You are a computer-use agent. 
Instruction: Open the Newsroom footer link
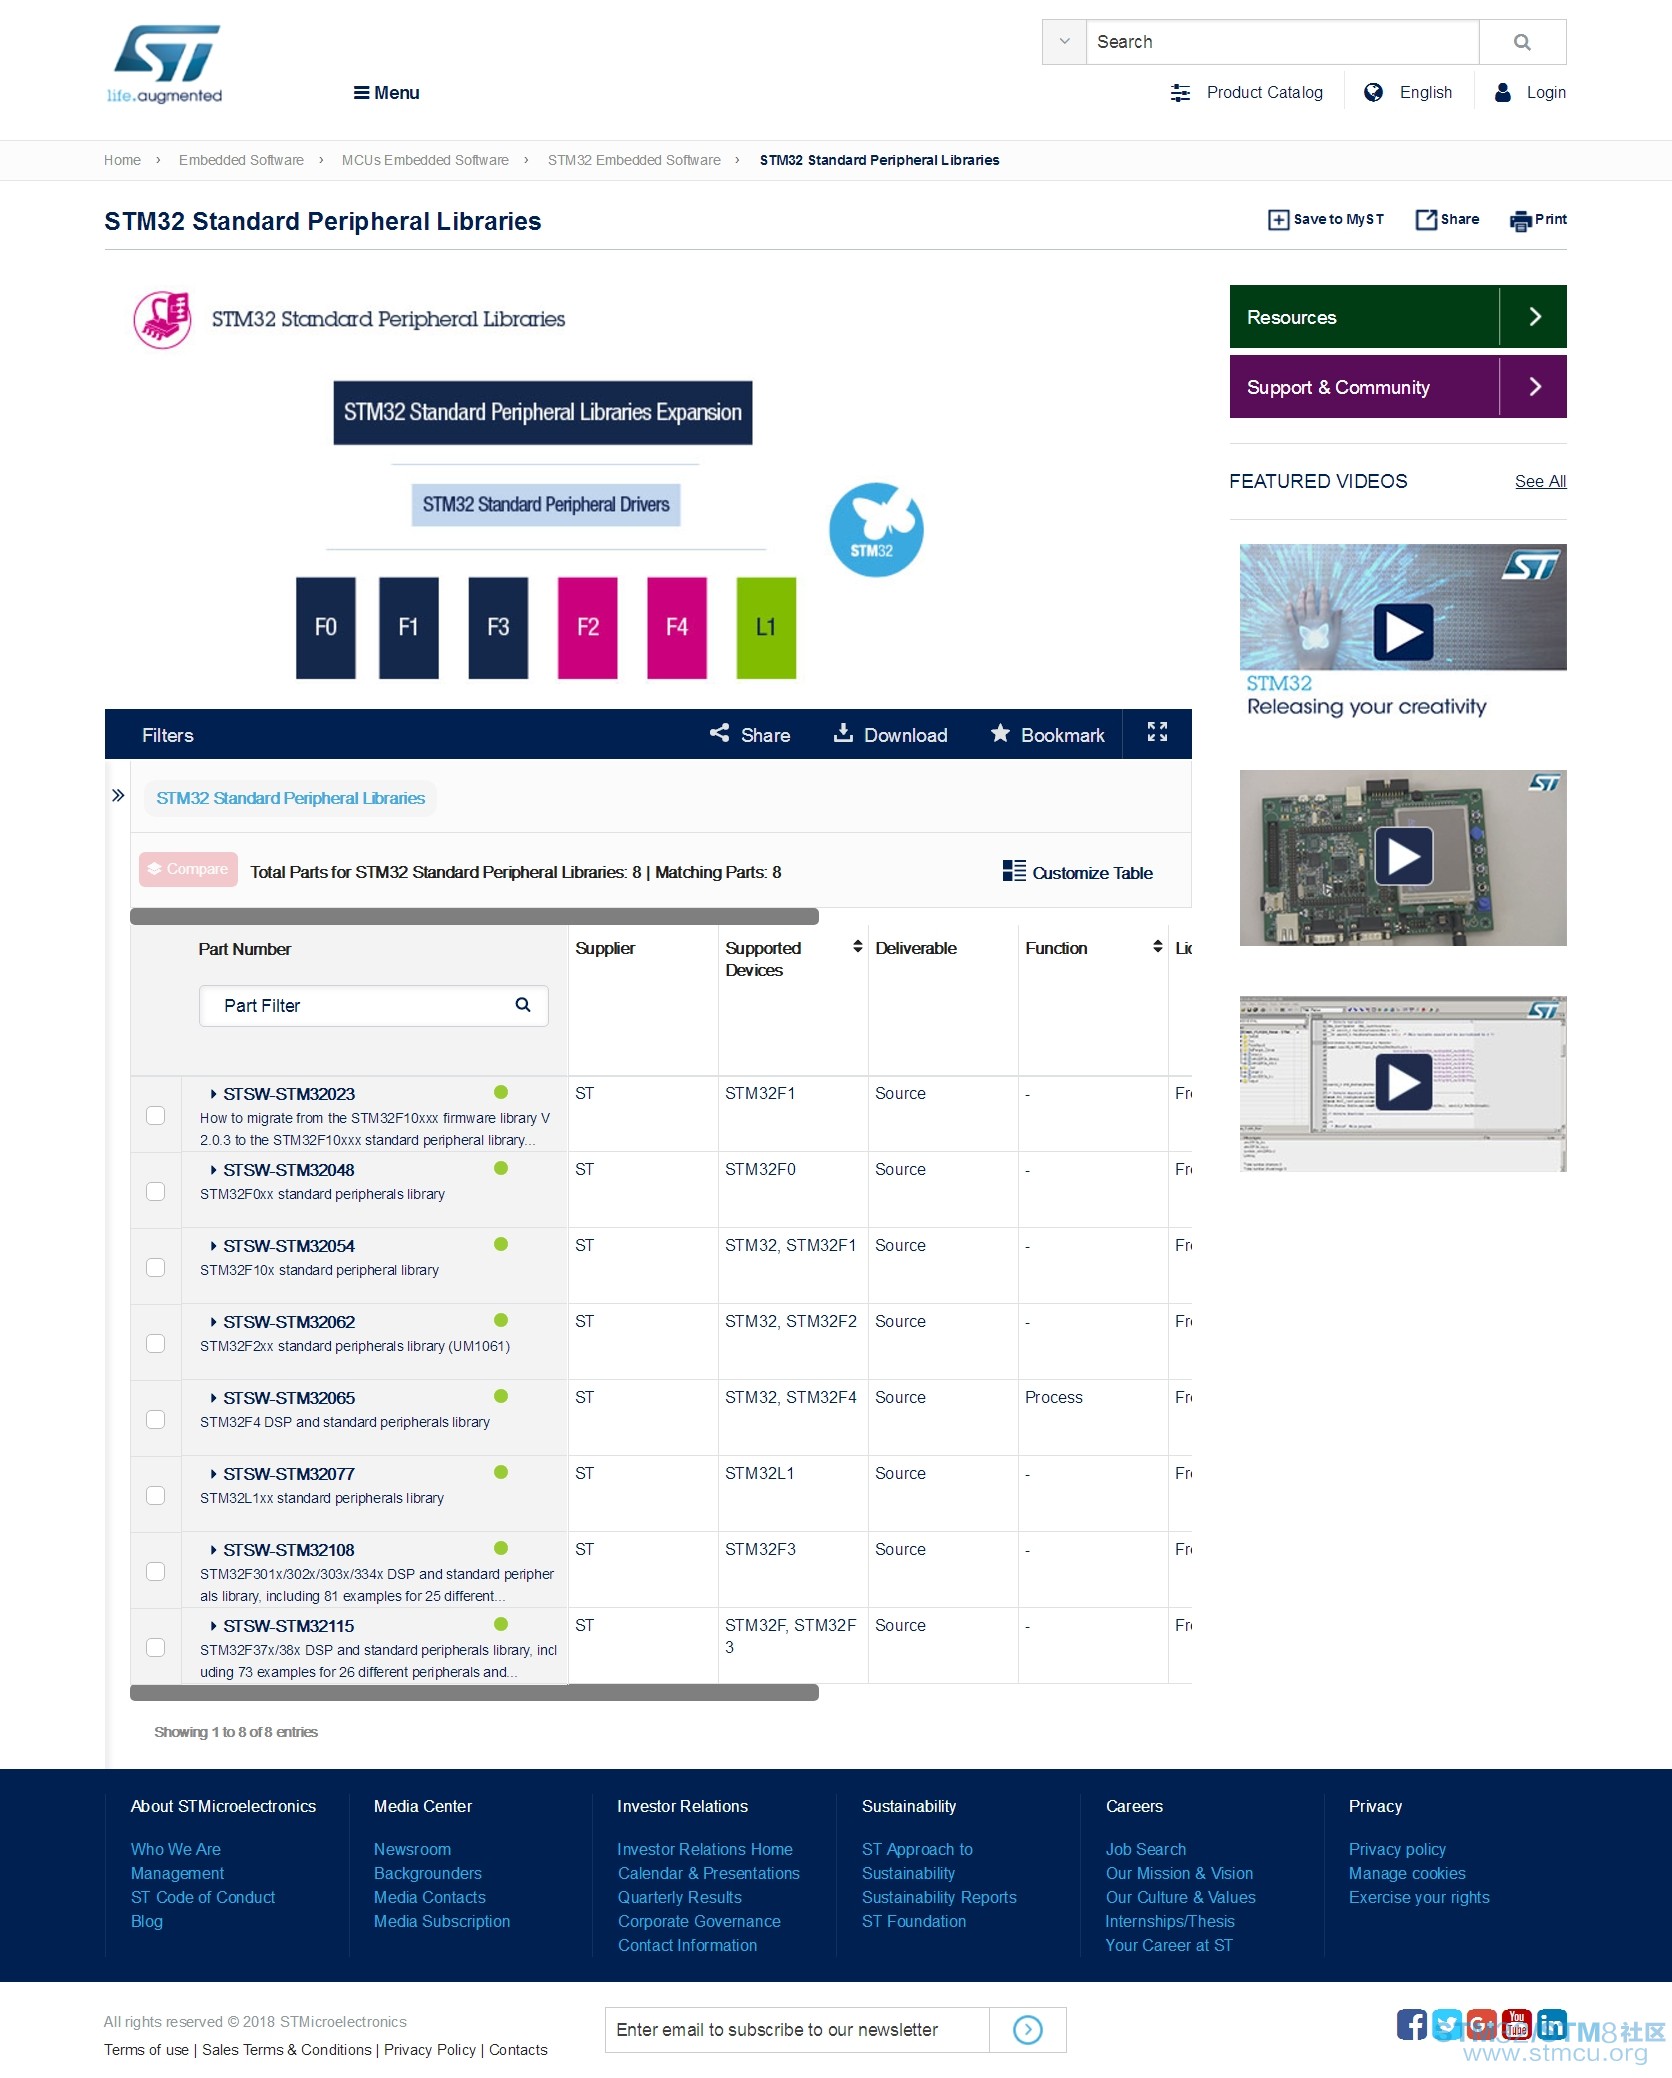[412, 1849]
